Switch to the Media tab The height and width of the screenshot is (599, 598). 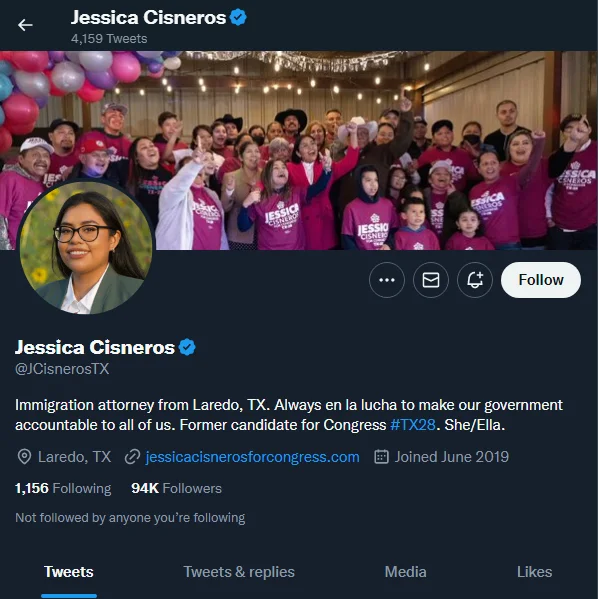tap(405, 572)
